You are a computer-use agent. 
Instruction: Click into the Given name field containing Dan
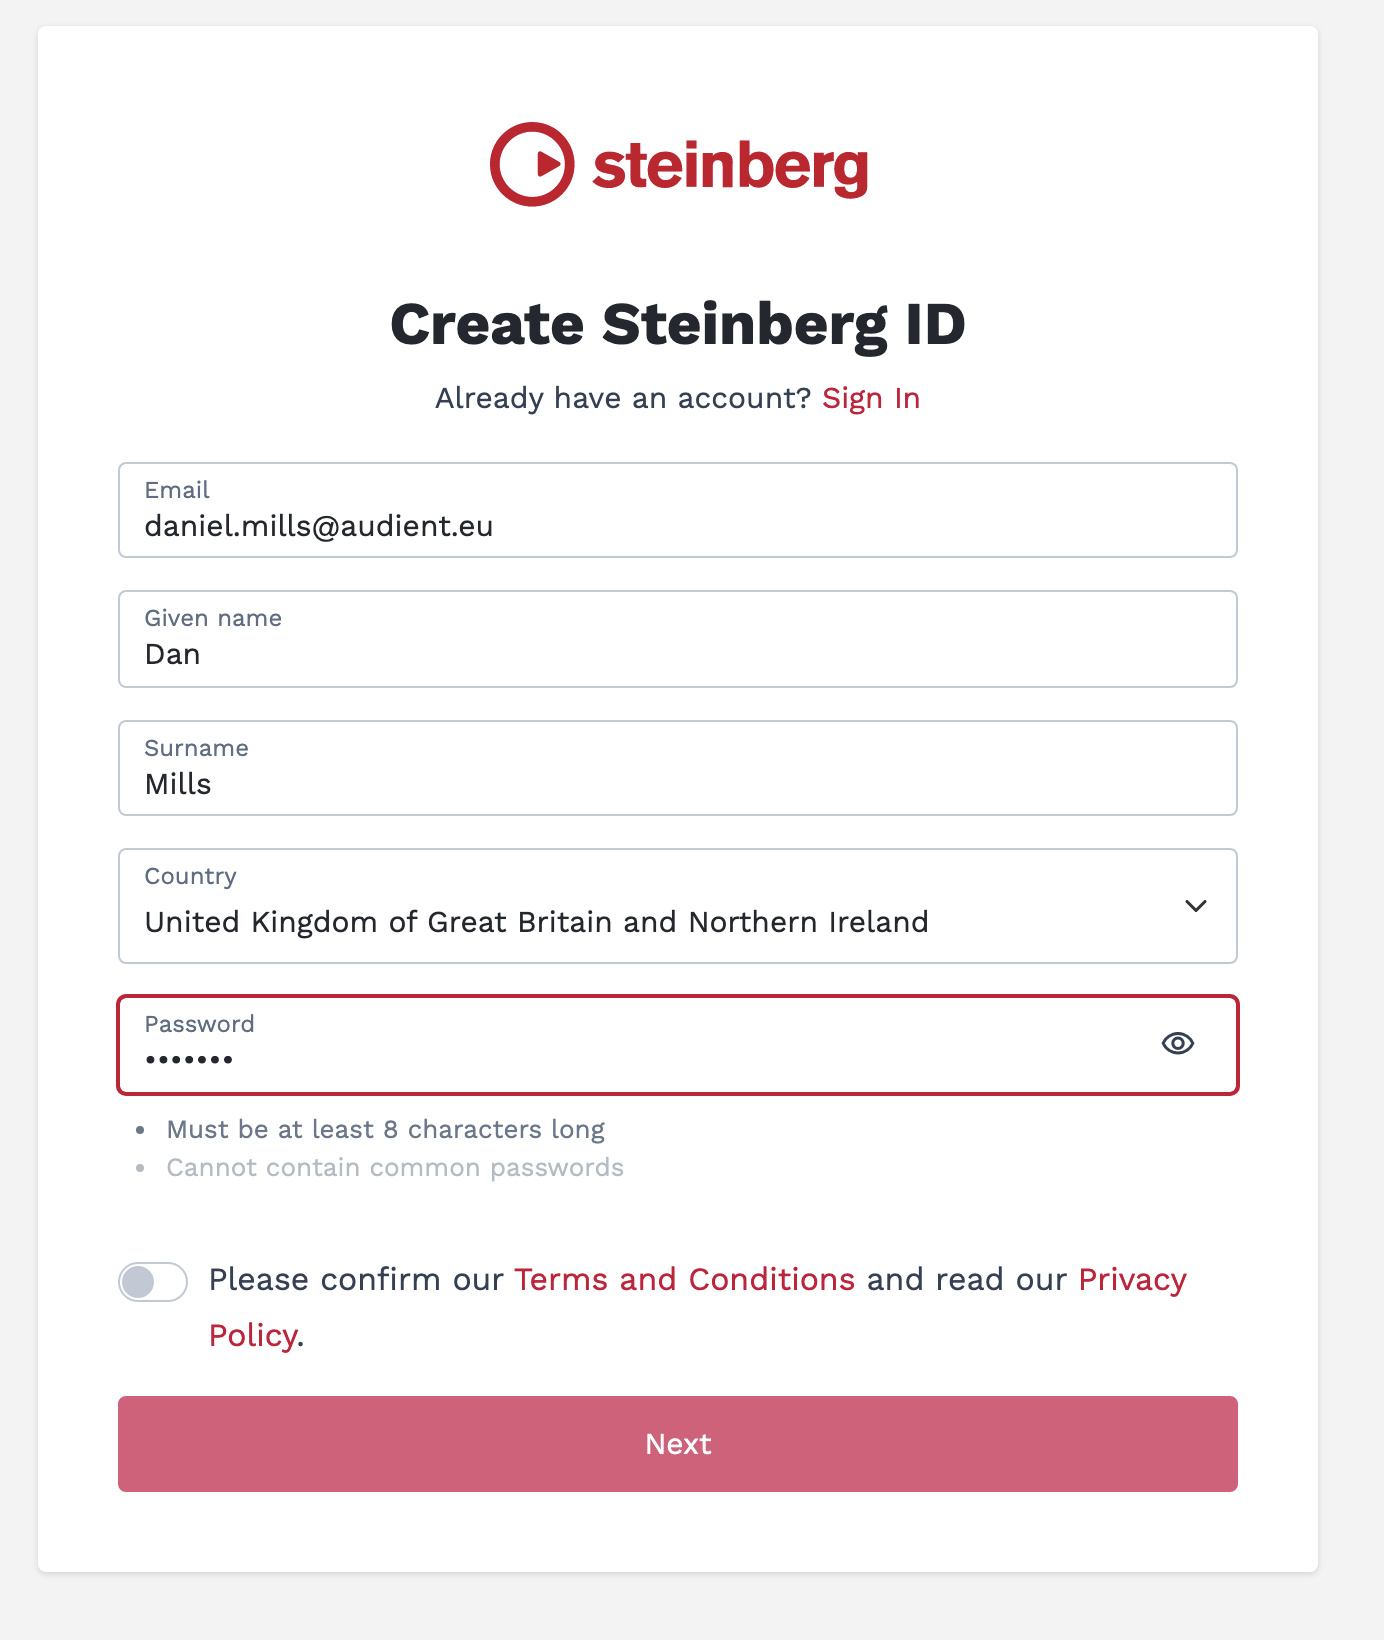[678, 639]
